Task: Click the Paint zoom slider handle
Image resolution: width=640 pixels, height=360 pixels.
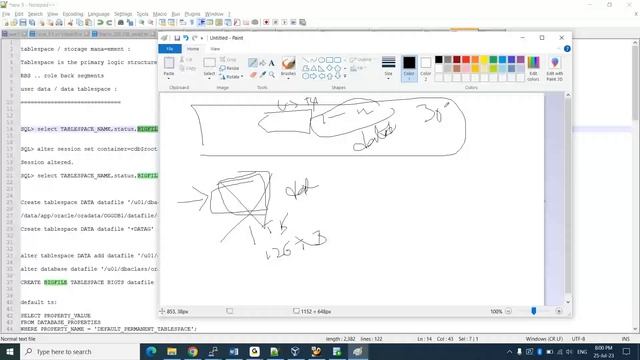Action: pyautogui.click(x=533, y=311)
